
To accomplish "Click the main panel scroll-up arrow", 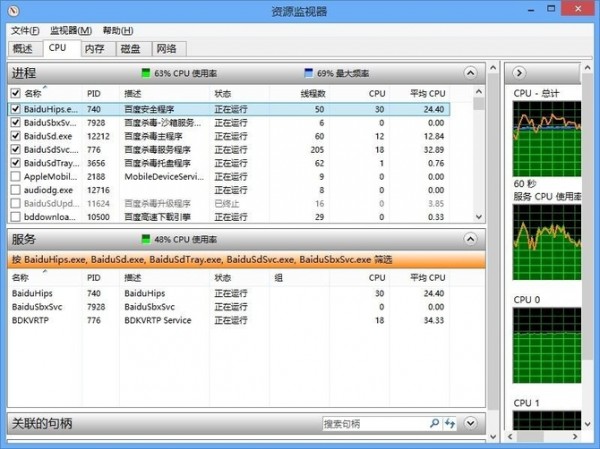I will click(493, 68).
